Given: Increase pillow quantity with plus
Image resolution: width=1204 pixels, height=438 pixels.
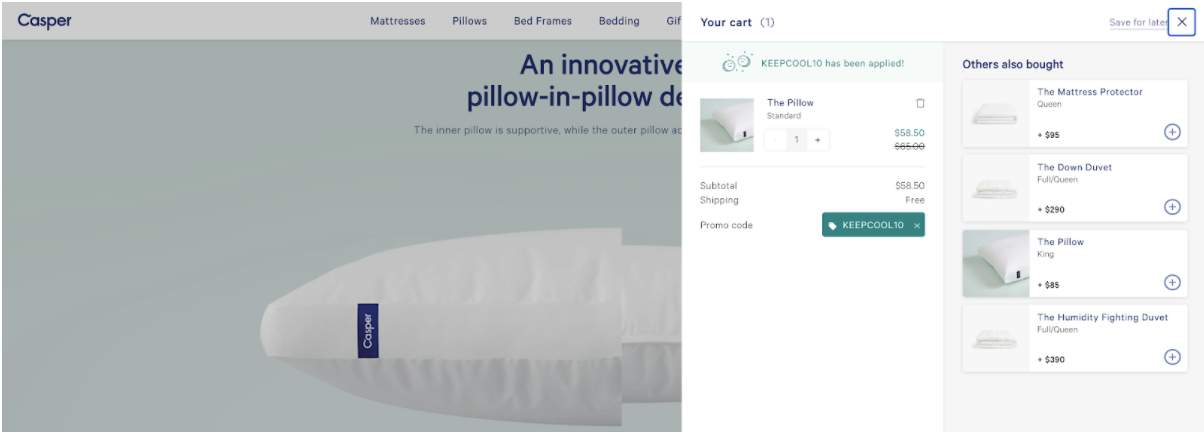Looking at the screenshot, I should point(817,140).
